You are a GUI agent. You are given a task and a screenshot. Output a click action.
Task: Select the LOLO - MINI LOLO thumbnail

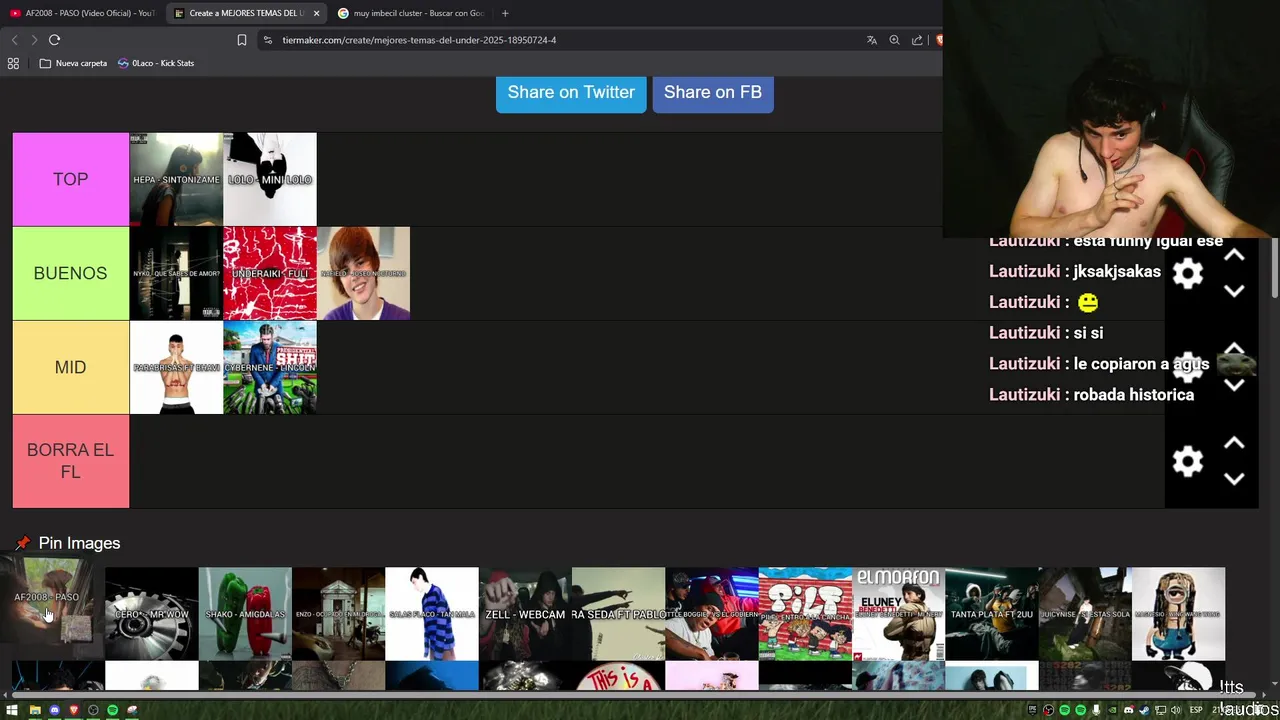coord(270,179)
